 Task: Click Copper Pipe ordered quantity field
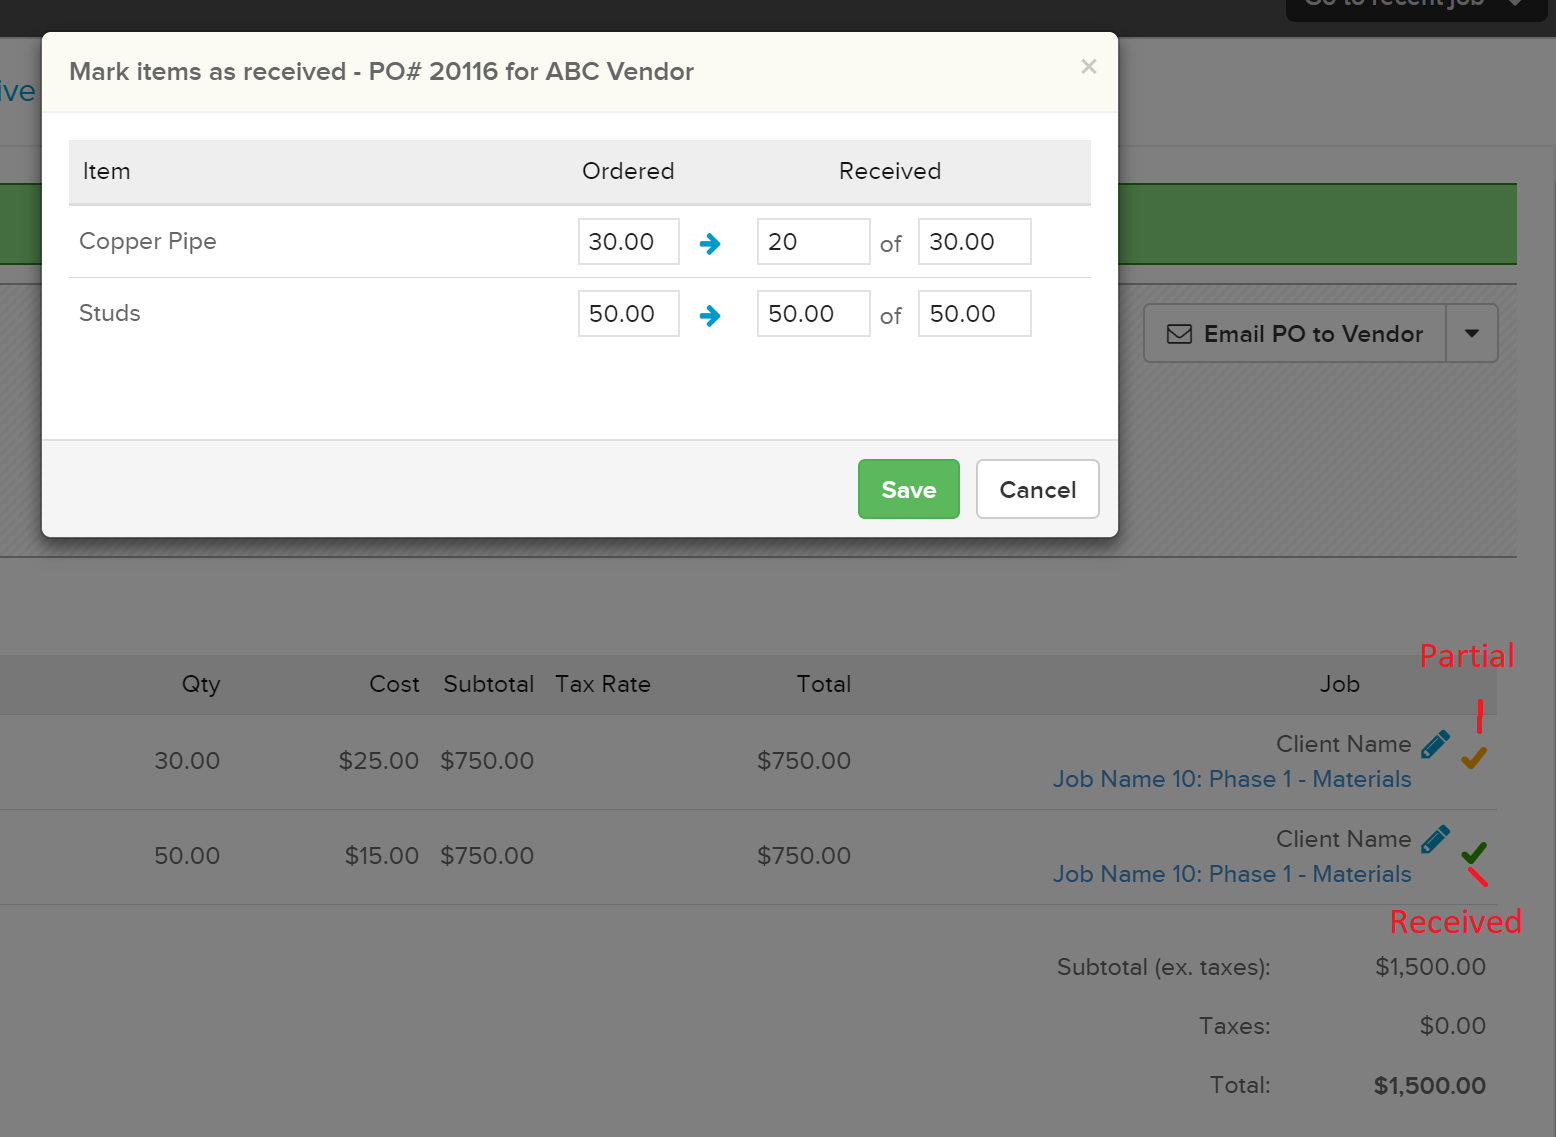tap(628, 241)
